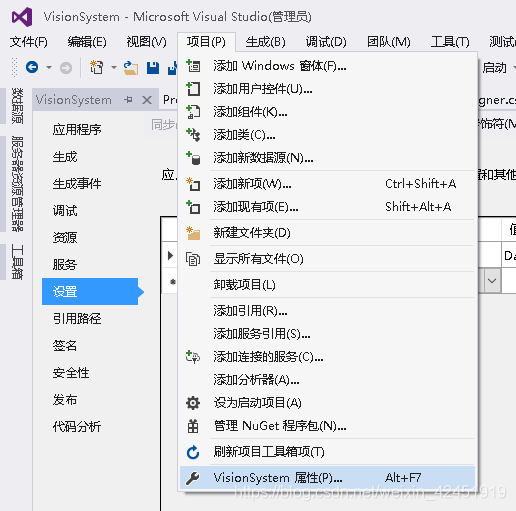The image size is (516, 511).
Task: Click the Add Class icon
Action: [193, 135]
